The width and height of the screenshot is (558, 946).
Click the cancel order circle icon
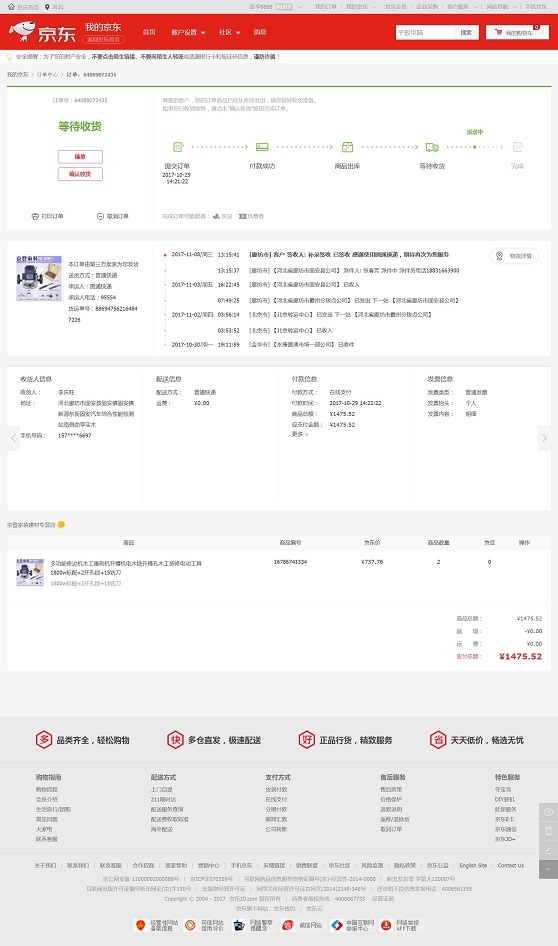(100, 216)
